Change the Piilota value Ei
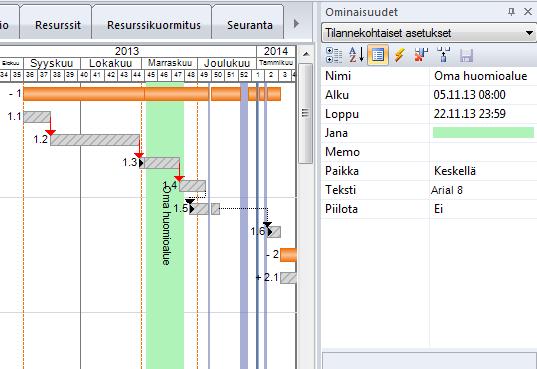The width and height of the screenshot is (537, 369). pos(483,209)
